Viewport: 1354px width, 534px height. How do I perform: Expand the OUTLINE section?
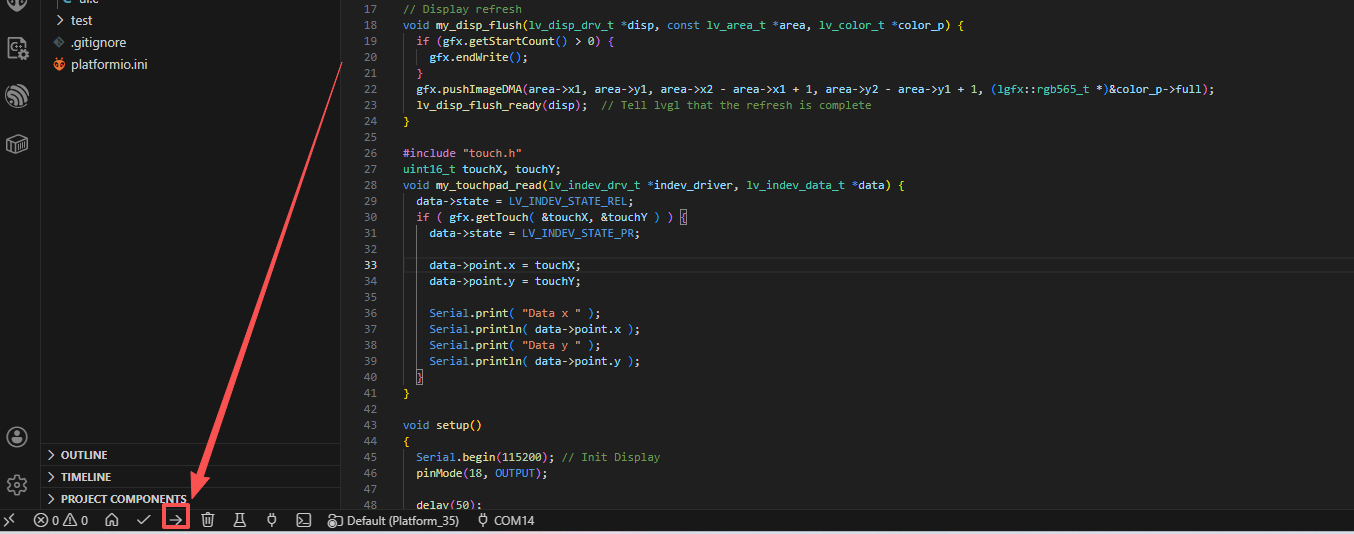(84, 455)
